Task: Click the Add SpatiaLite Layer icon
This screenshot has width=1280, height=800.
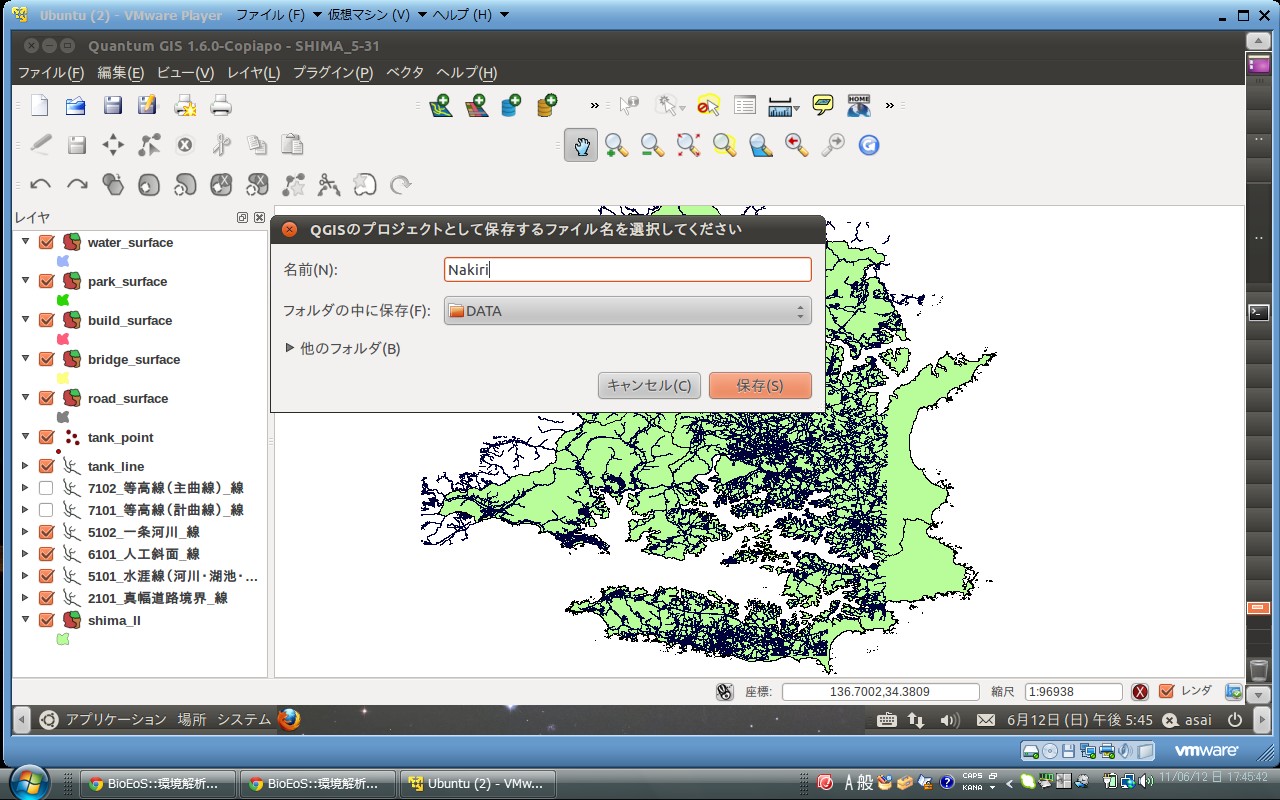Action: point(547,105)
